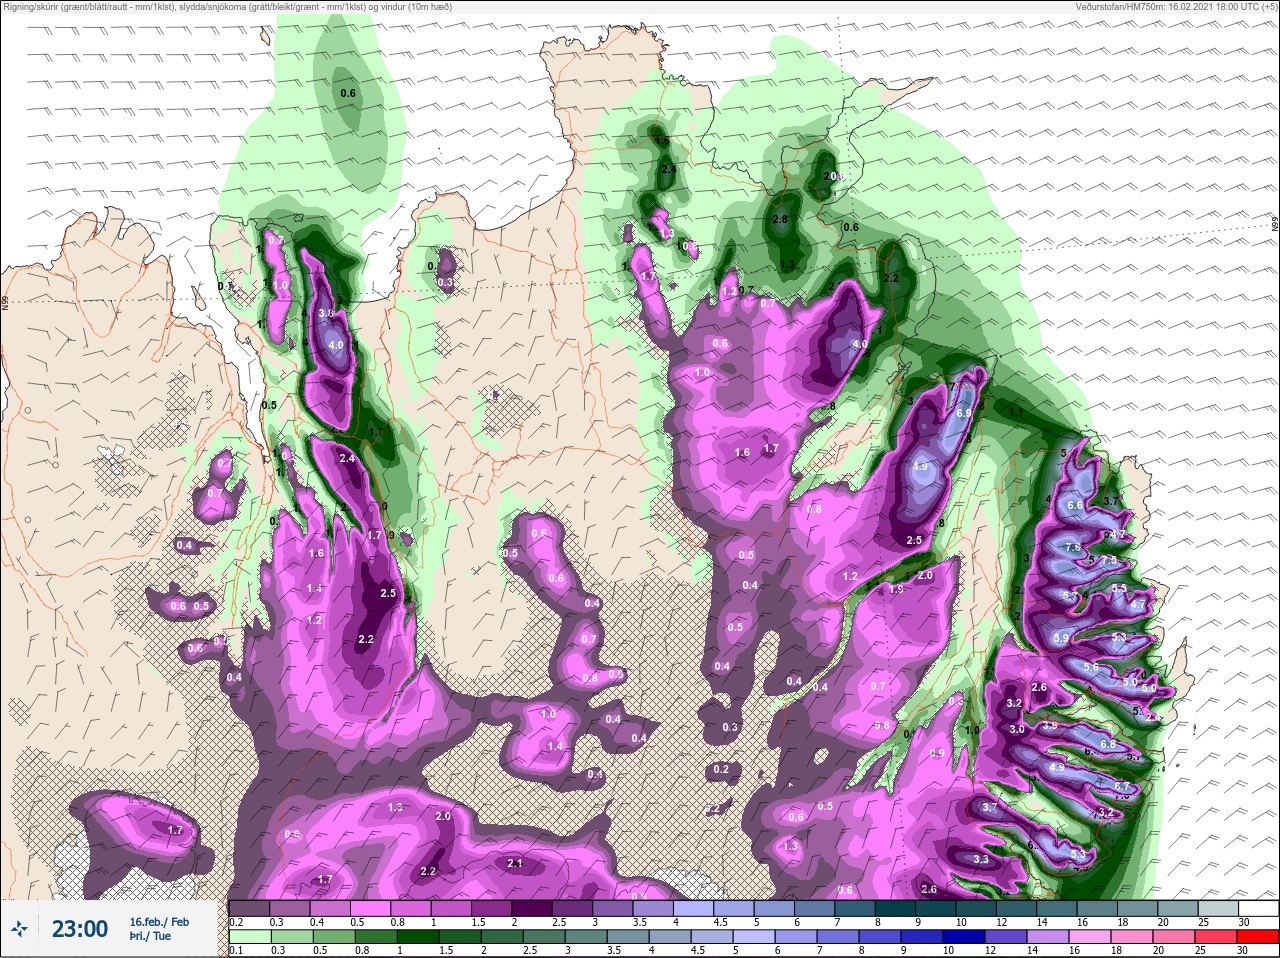
Task: Pick the dark purple swatch labeled 2, upper legend row
Action: point(533,908)
